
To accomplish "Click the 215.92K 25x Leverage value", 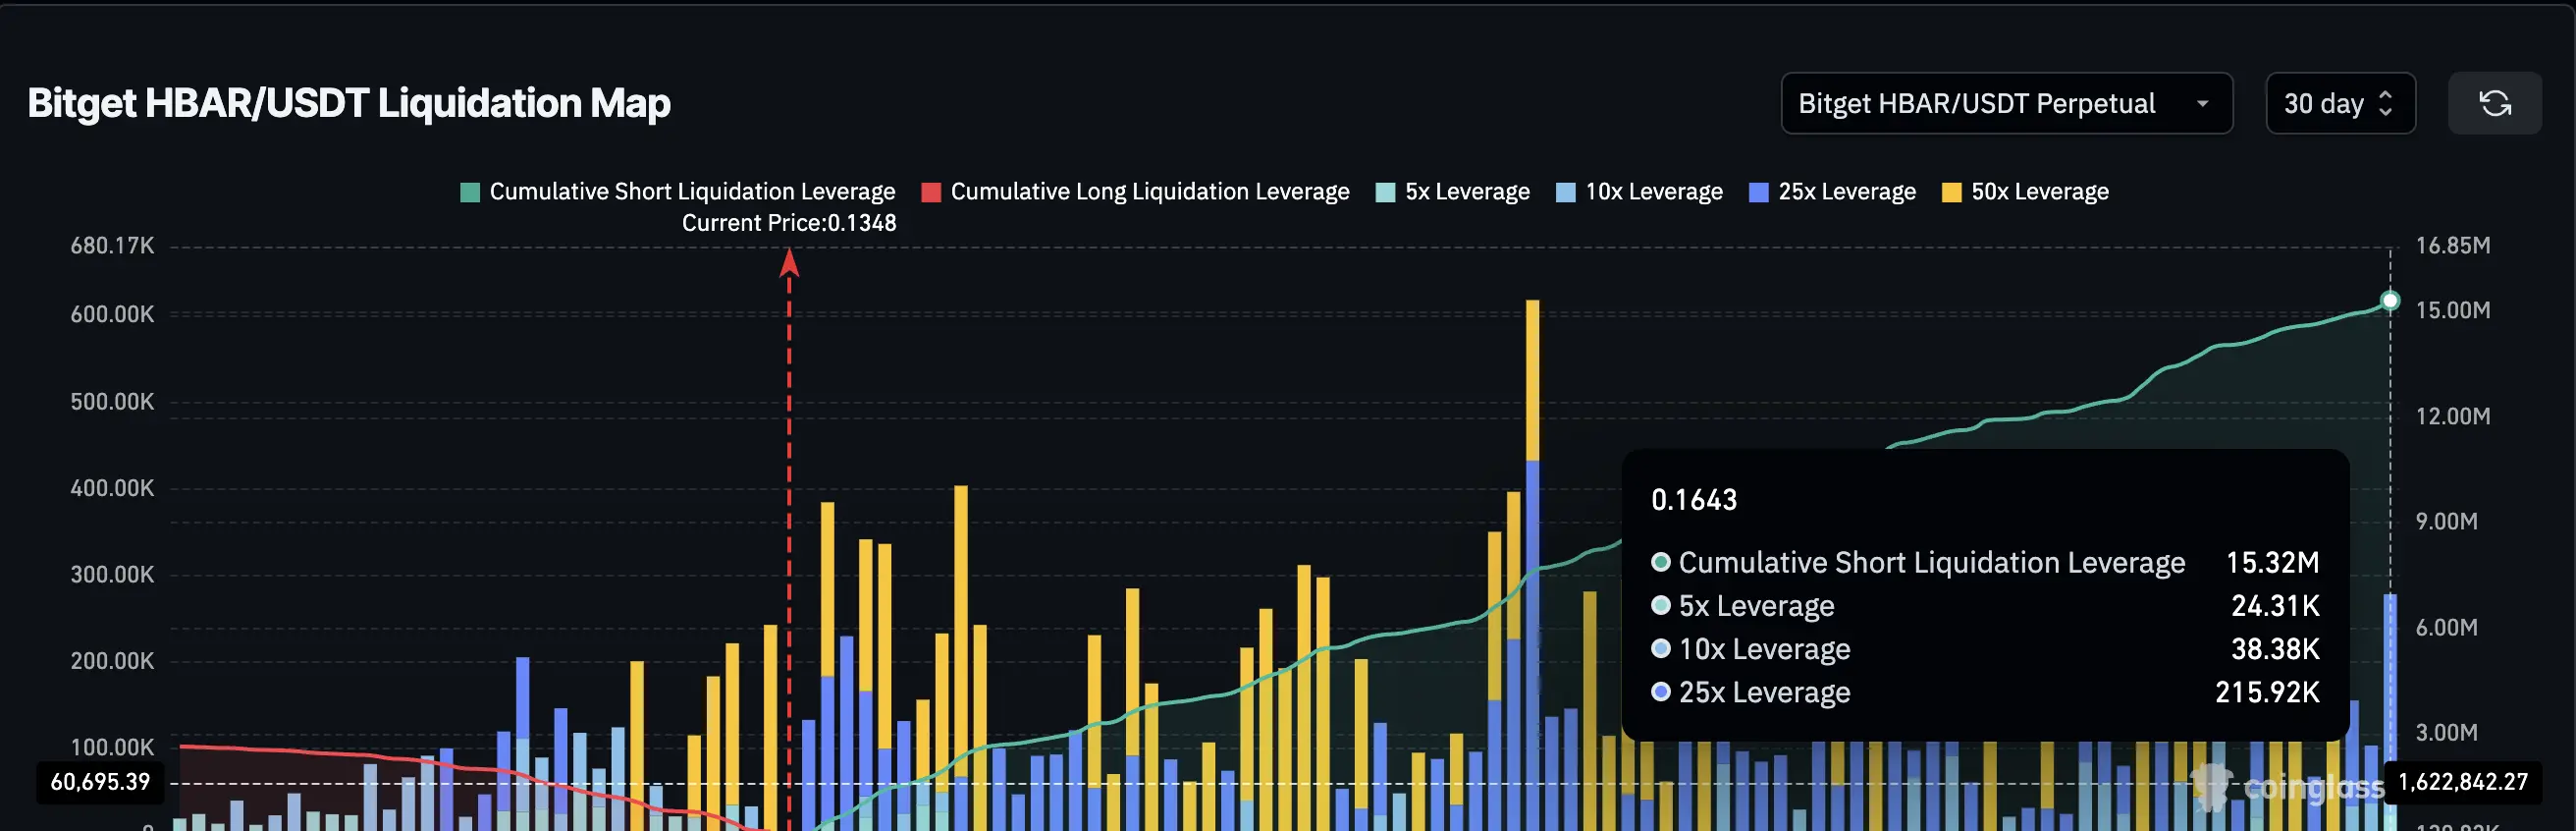I will click(2267, 692).
